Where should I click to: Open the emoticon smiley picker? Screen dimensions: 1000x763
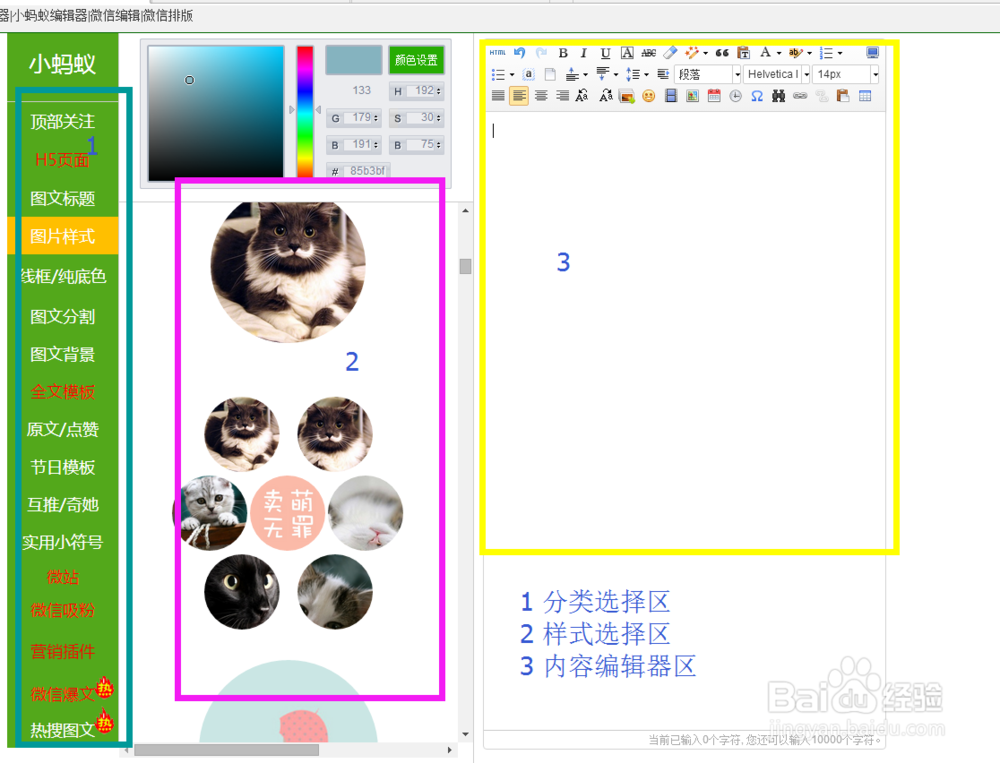649,96
